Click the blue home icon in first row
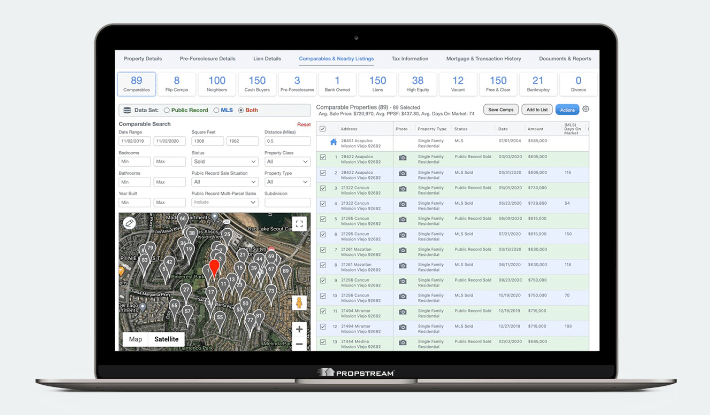The height and width of the screenshot is (415, 710). (x=333, y=142)
